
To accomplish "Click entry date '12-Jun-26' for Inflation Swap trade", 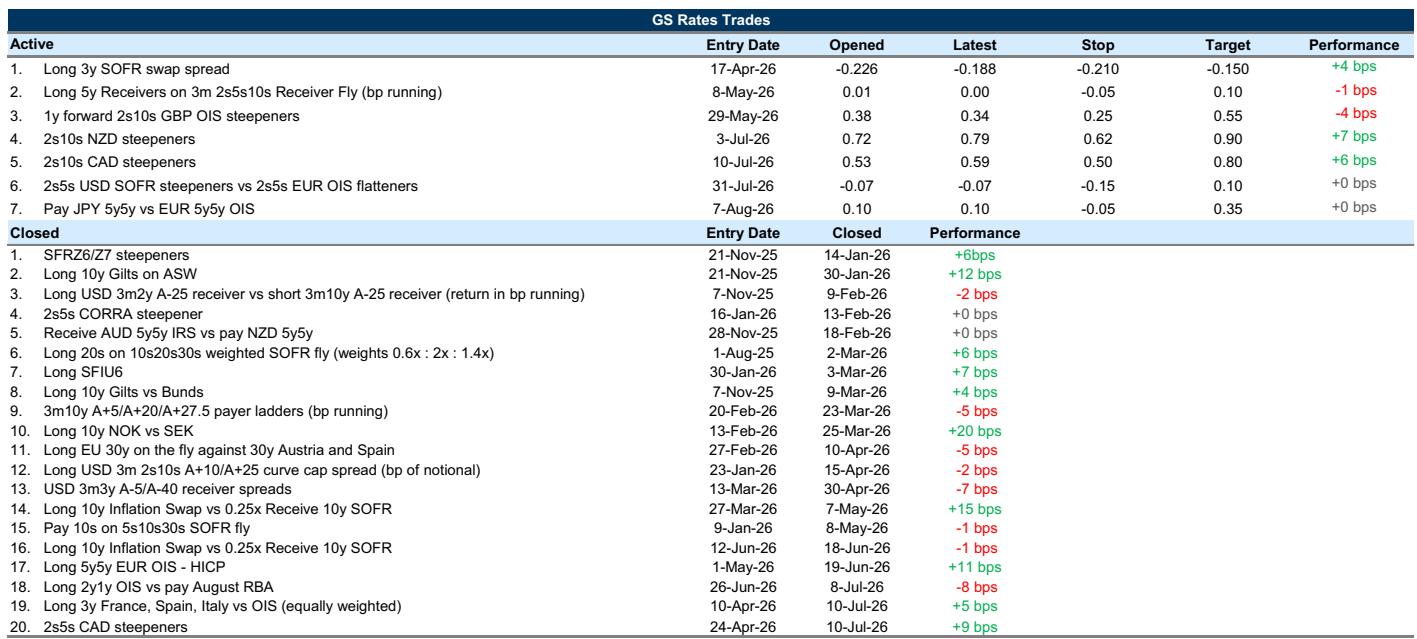I will [x=743, y=548].
